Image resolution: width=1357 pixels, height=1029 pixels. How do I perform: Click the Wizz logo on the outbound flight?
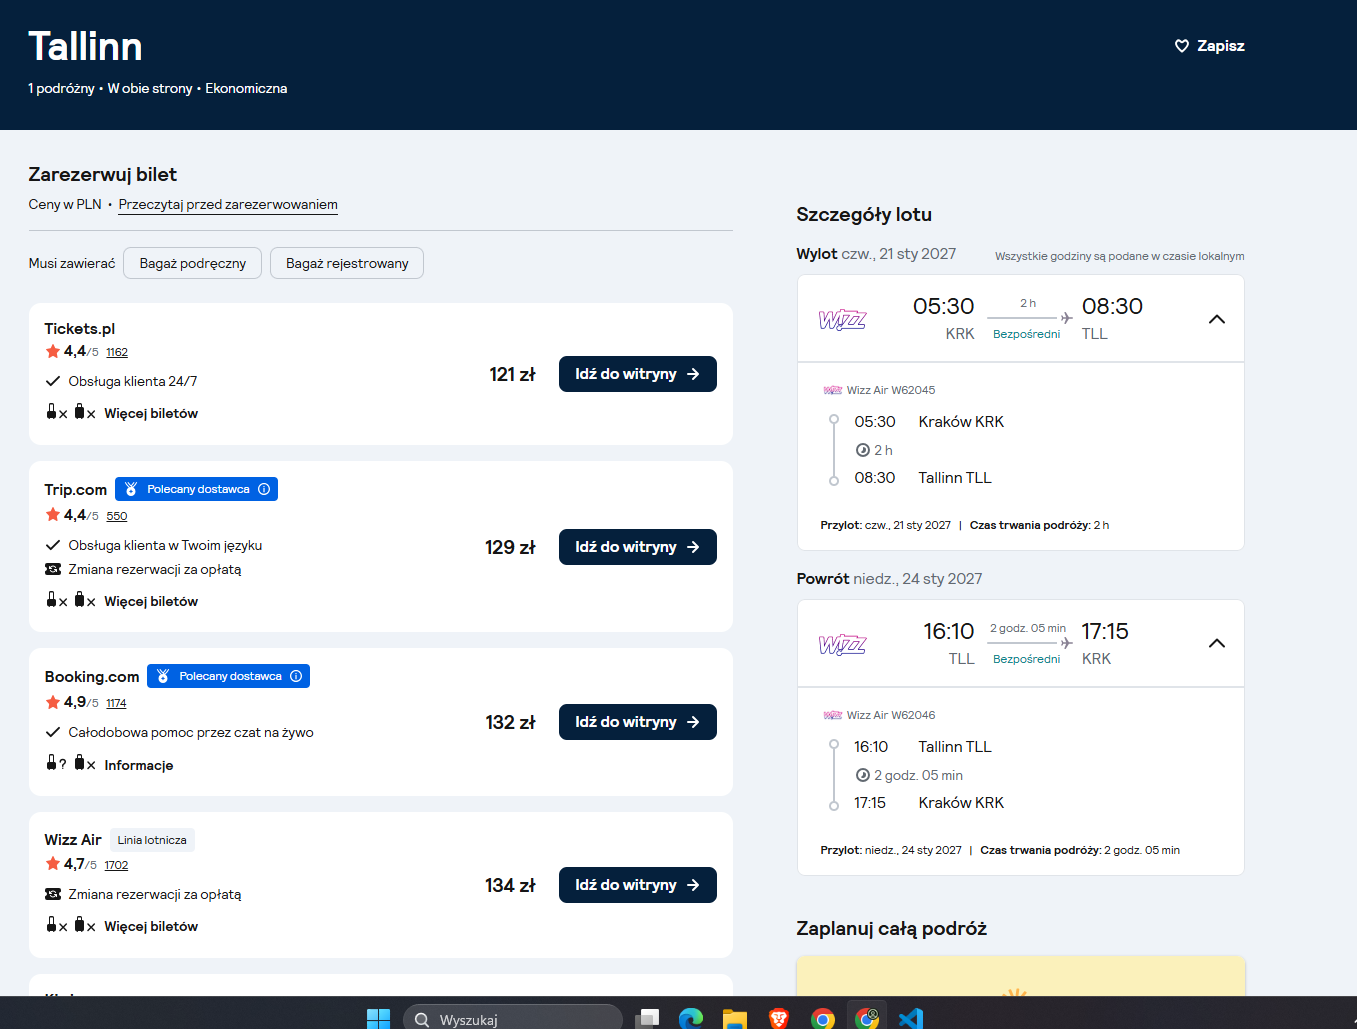[x=842, y=320]
